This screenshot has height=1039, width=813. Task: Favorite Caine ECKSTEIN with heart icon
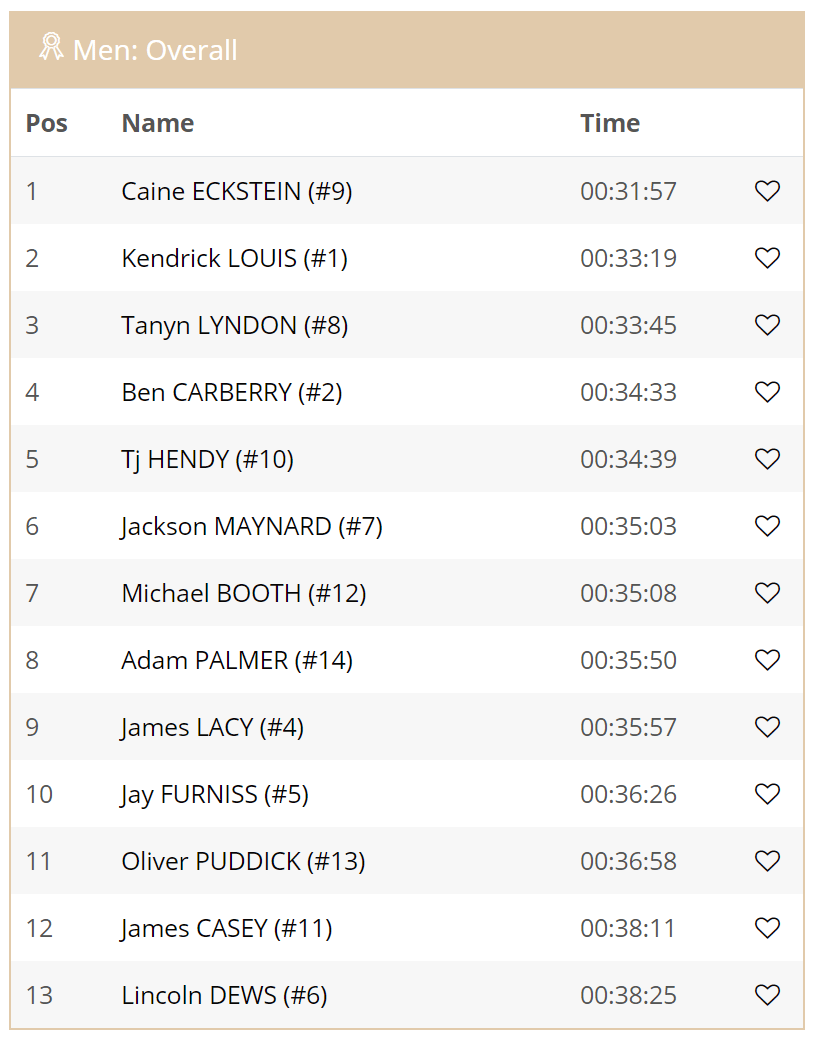click(767, 191)
